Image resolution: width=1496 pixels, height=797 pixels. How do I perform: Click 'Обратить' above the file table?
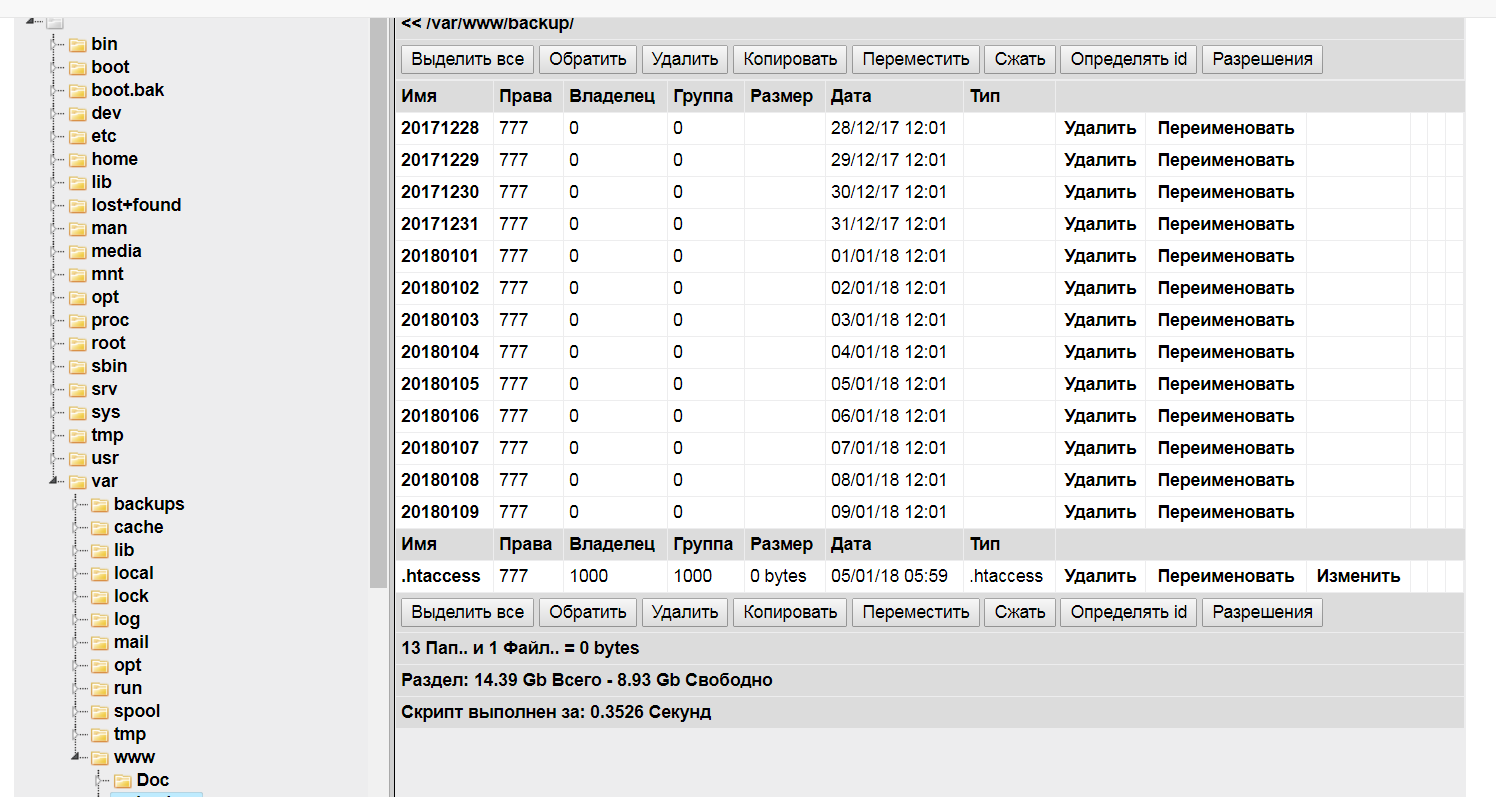click(x=588, y=59)
